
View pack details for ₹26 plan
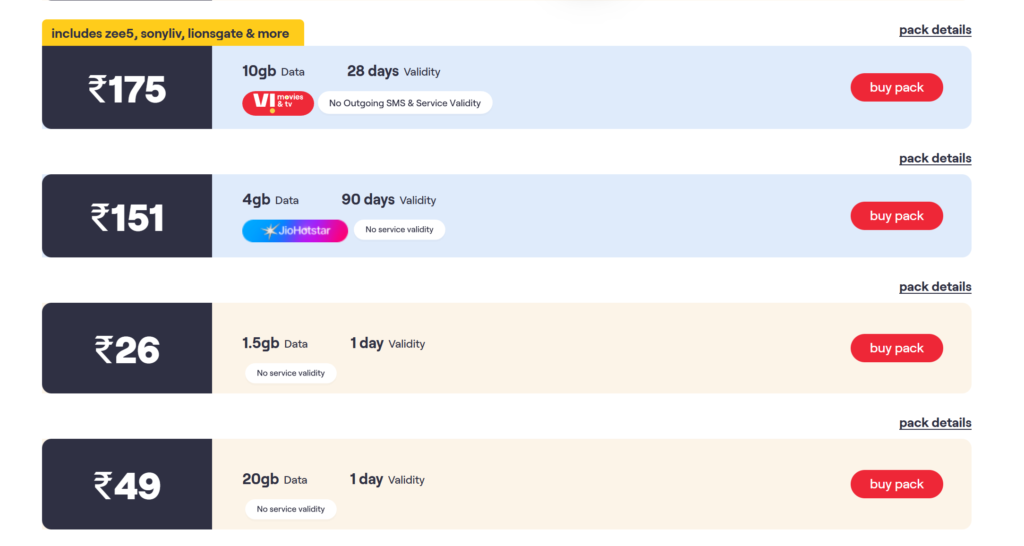(x=935, y=287)
